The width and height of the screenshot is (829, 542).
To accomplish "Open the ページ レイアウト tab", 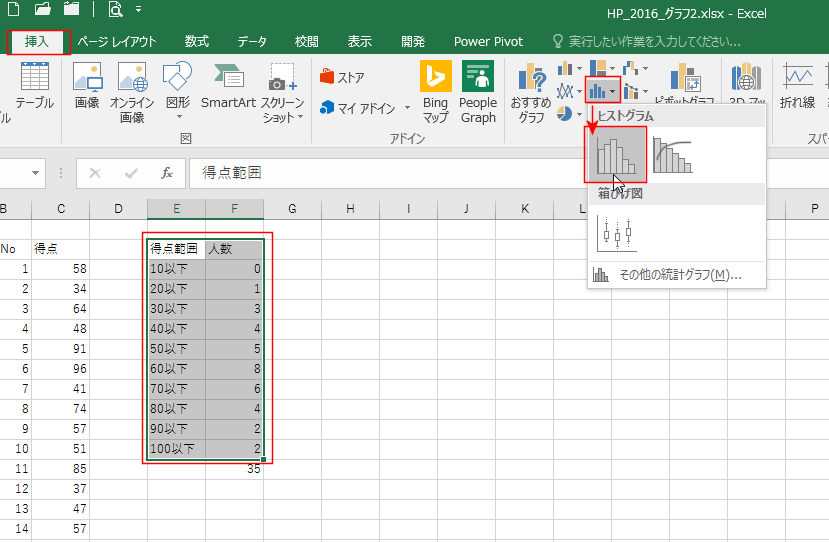I will point(117,41).
